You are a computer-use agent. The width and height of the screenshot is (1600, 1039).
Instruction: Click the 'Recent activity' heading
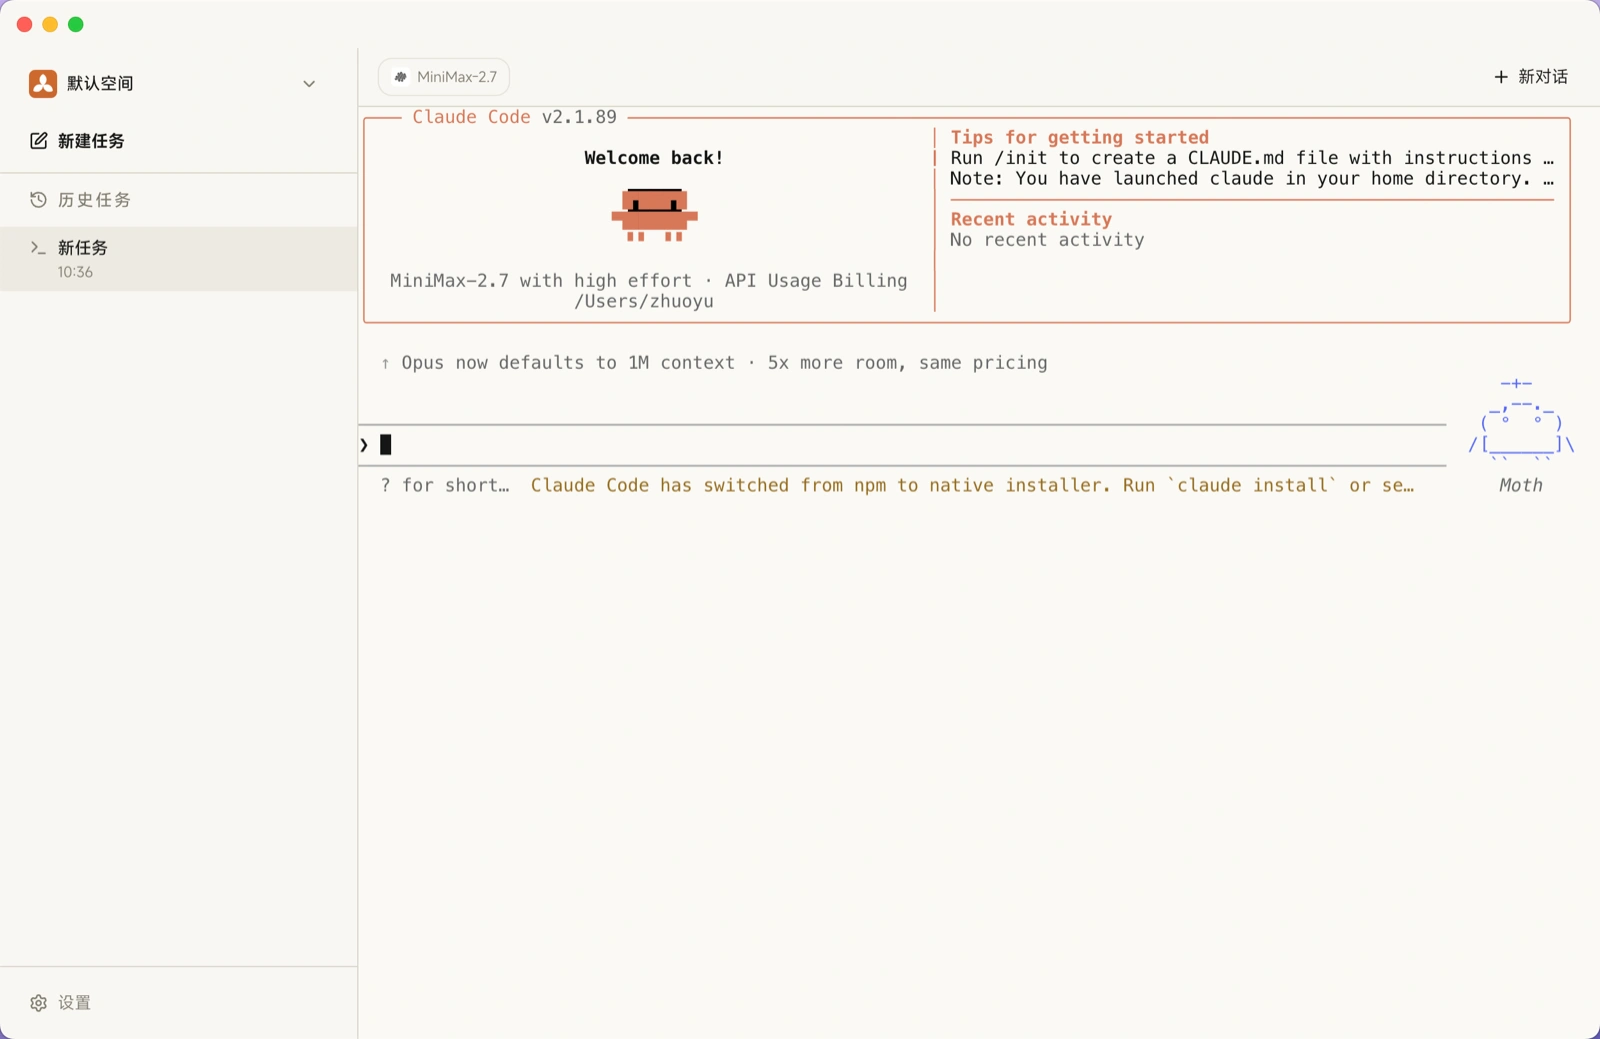point(1030,219)
